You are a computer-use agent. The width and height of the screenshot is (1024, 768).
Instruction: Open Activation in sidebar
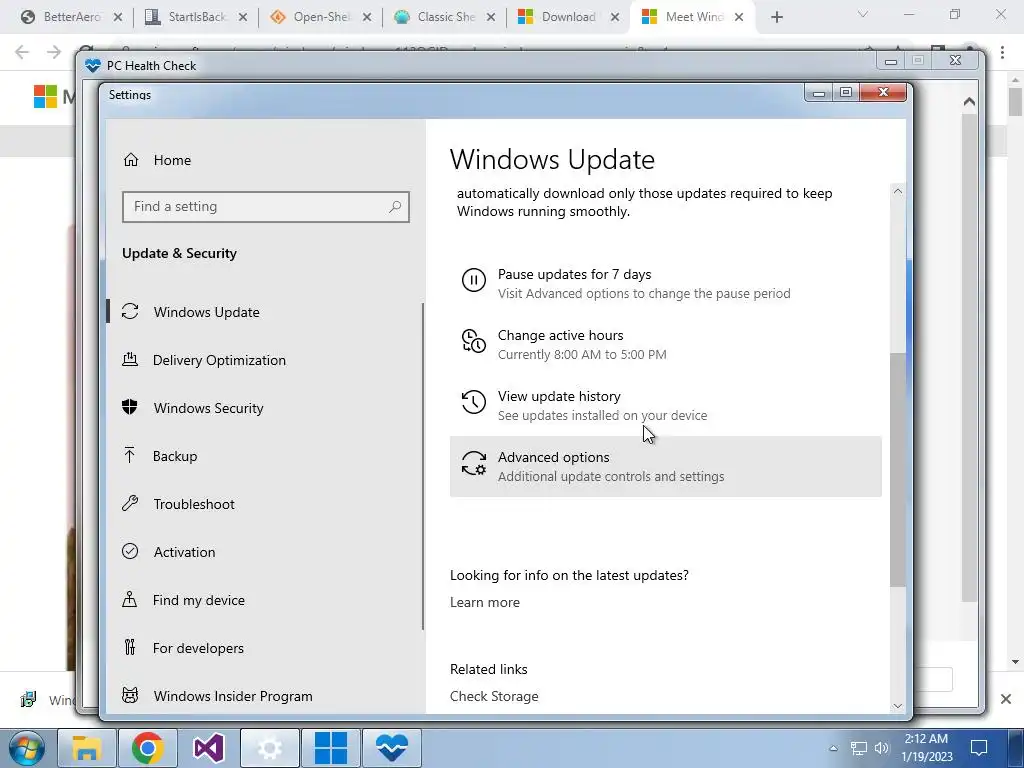point(184,552)
